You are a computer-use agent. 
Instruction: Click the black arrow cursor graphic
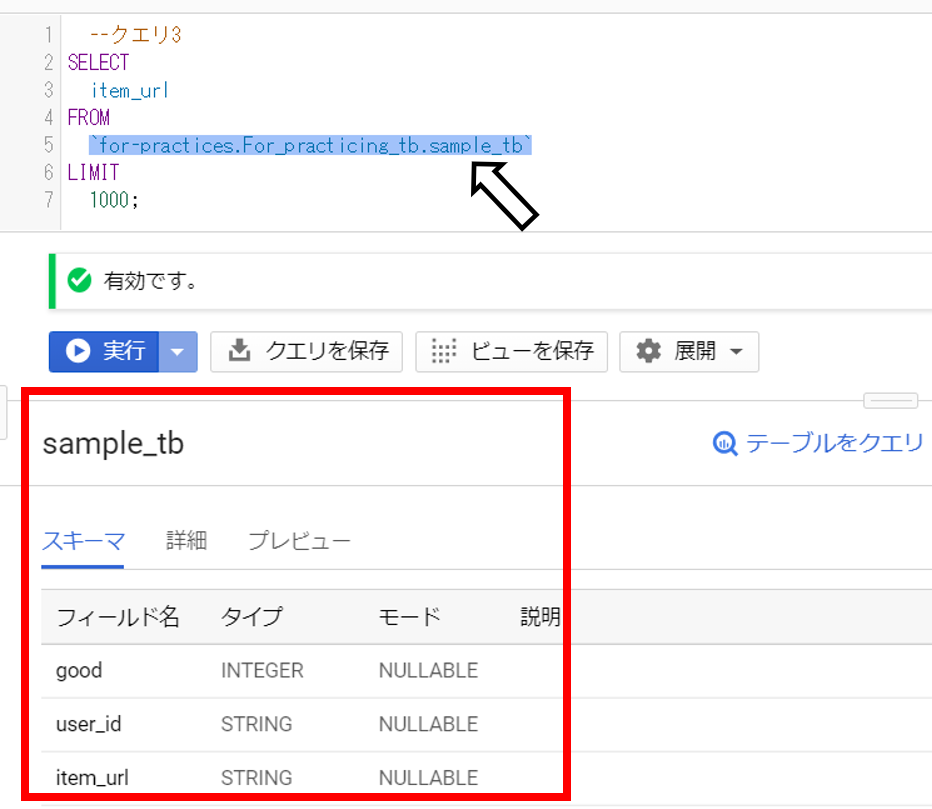(x=505, y=195)
